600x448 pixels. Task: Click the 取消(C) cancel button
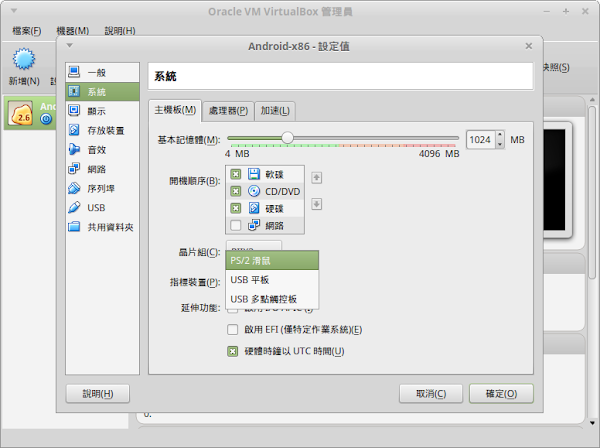pyautogui.click(x=431, y=394)
